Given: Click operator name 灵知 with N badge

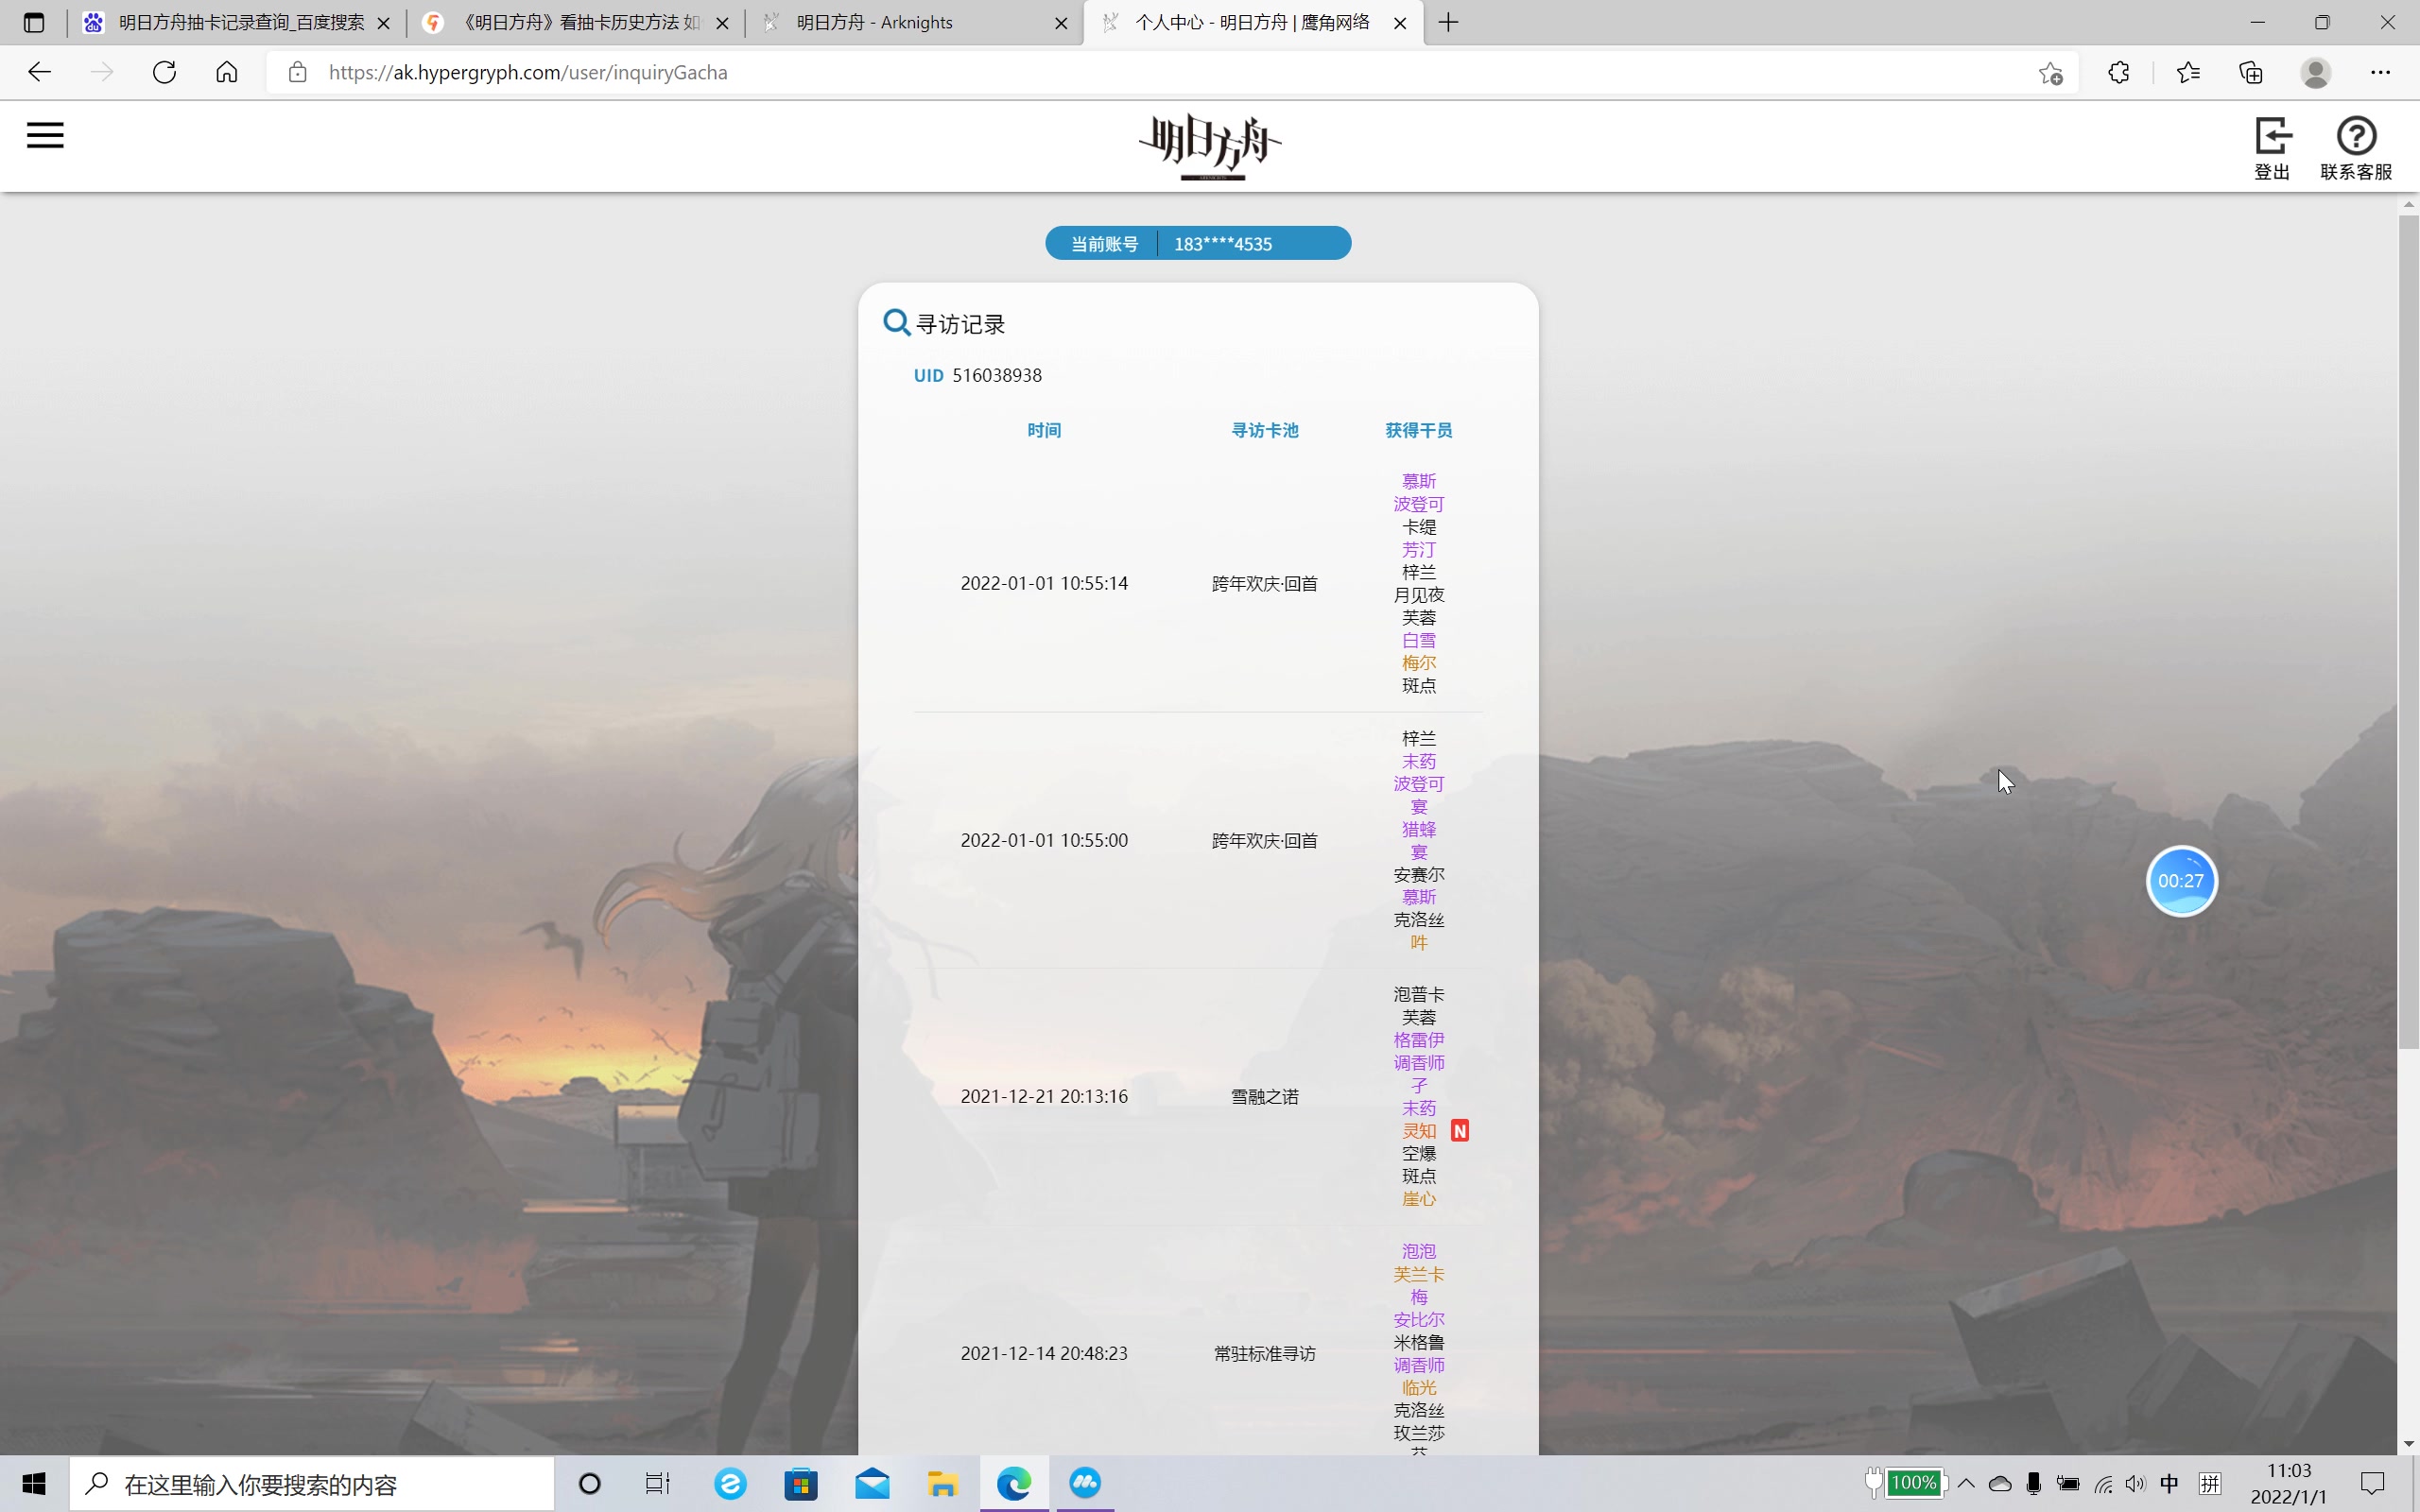Looking at the screenshot, I should click(1418, 1131).
